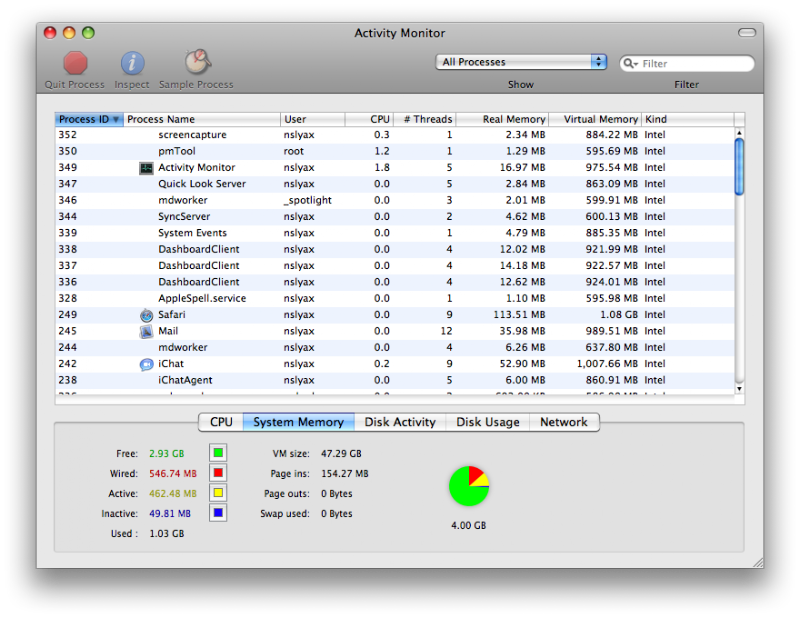Open the All Processes dropdown
Viewport: 800px width, 618px height.
(x=521, y=62)
